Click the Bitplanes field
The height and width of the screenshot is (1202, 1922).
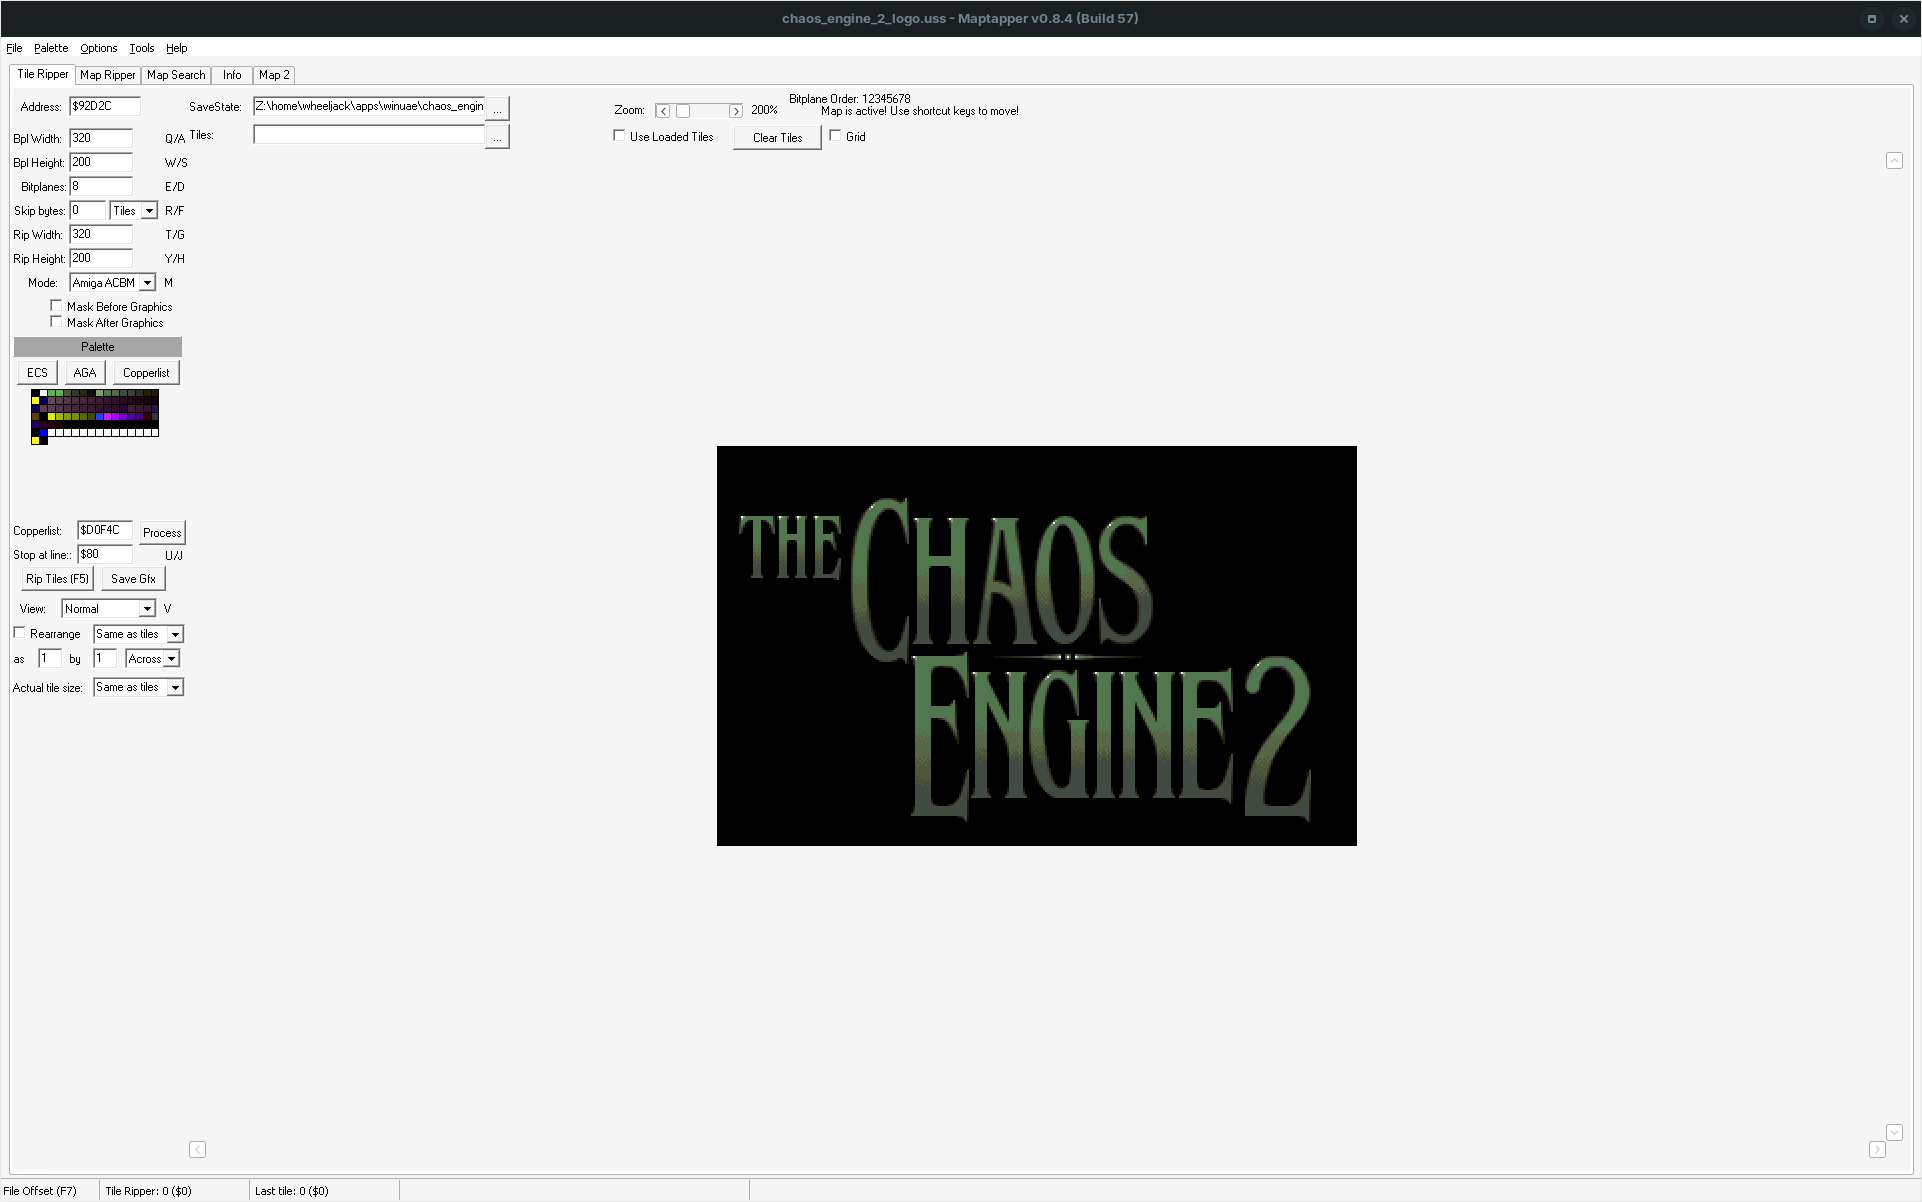[x=101, y=186]
